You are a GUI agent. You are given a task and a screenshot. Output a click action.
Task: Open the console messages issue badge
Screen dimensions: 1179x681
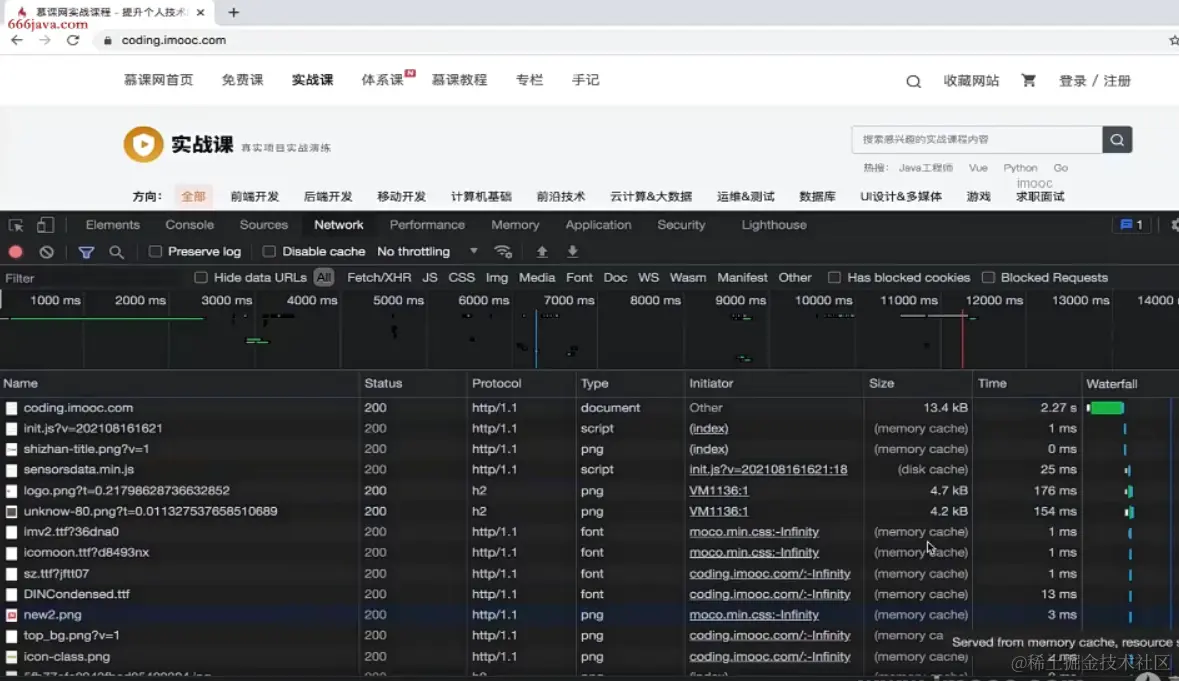click(1132, 225)
